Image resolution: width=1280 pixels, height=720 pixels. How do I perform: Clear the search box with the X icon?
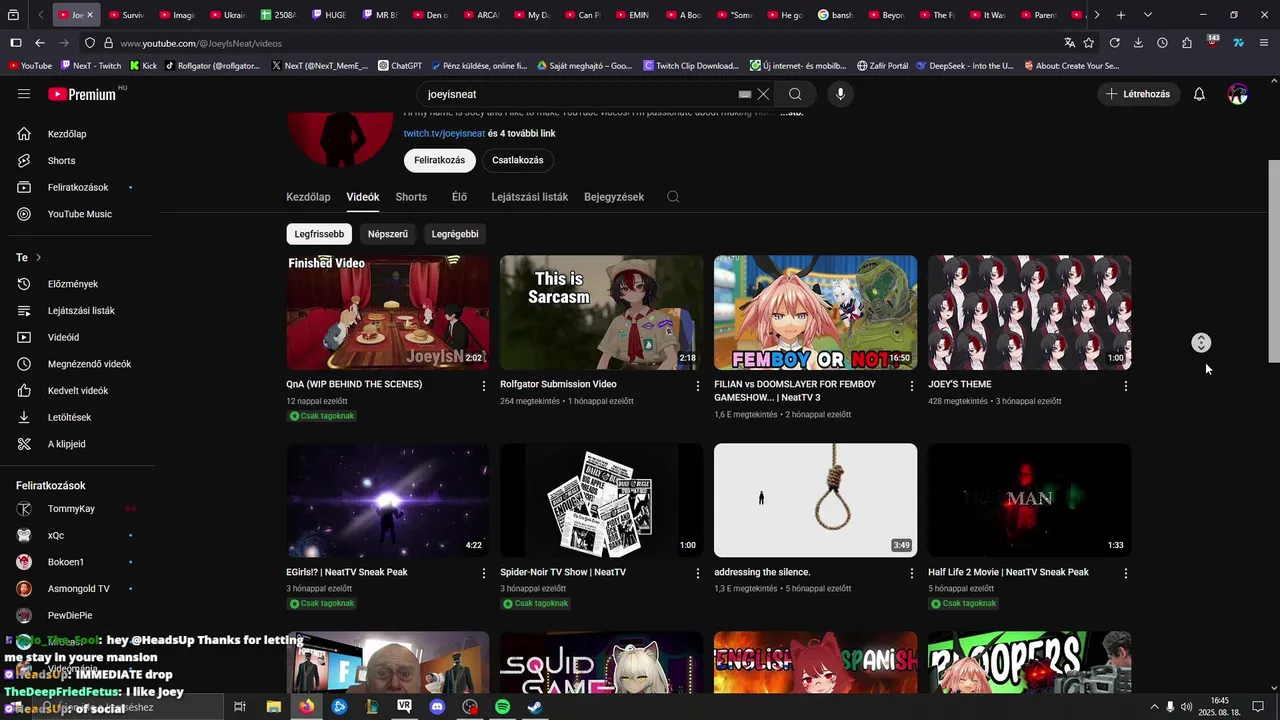763,94
